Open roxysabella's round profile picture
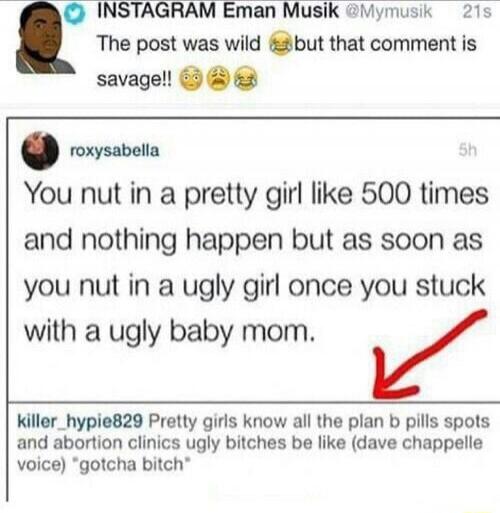Viewport: 500px width, 513px height. pos(40,151)
